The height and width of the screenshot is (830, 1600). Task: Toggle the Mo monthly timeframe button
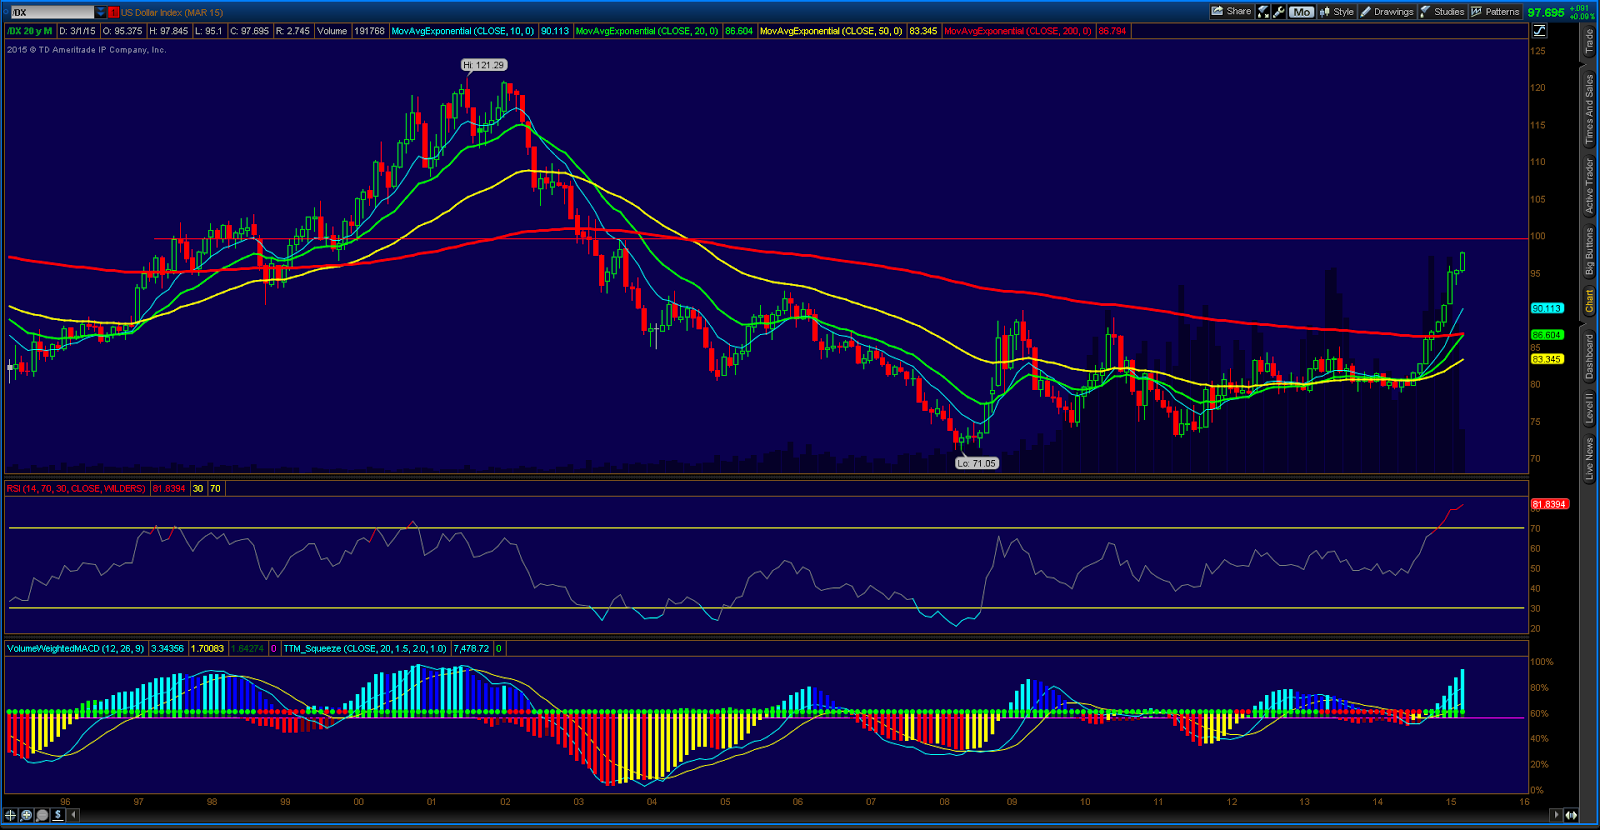coord(1301,12)
